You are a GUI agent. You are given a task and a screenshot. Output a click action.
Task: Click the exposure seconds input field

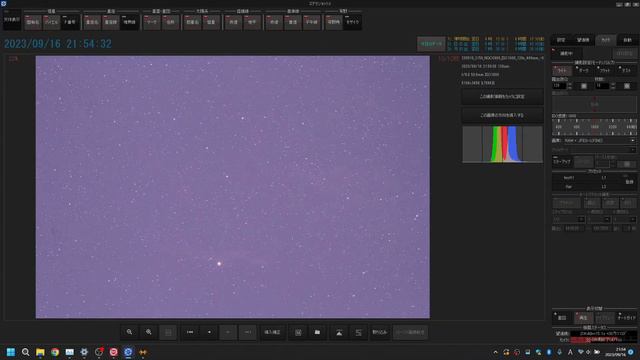[x=559, y=86]
